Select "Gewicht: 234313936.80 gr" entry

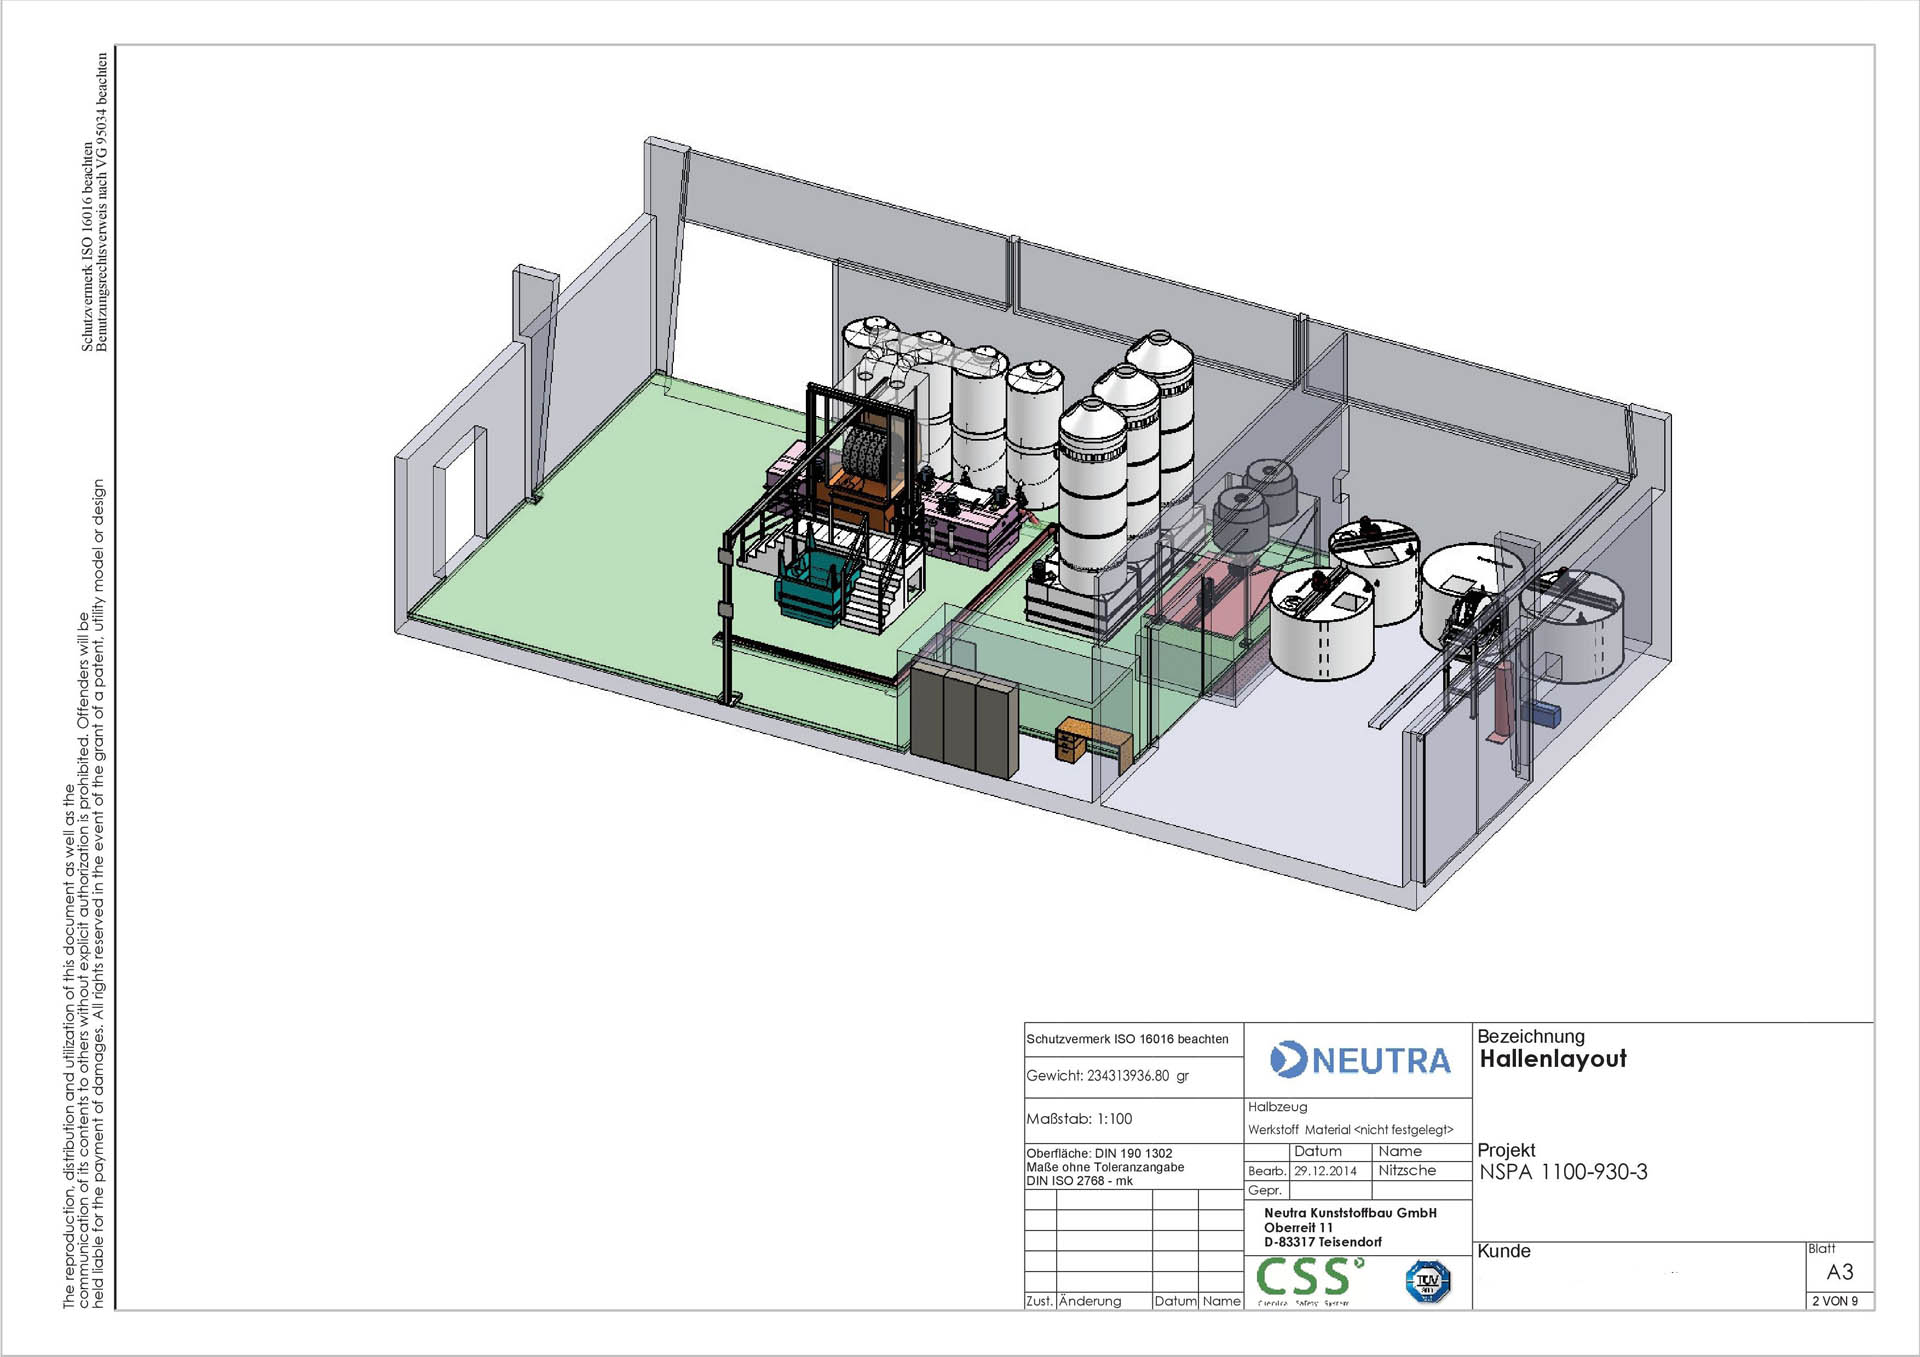pos(1107,1076)
